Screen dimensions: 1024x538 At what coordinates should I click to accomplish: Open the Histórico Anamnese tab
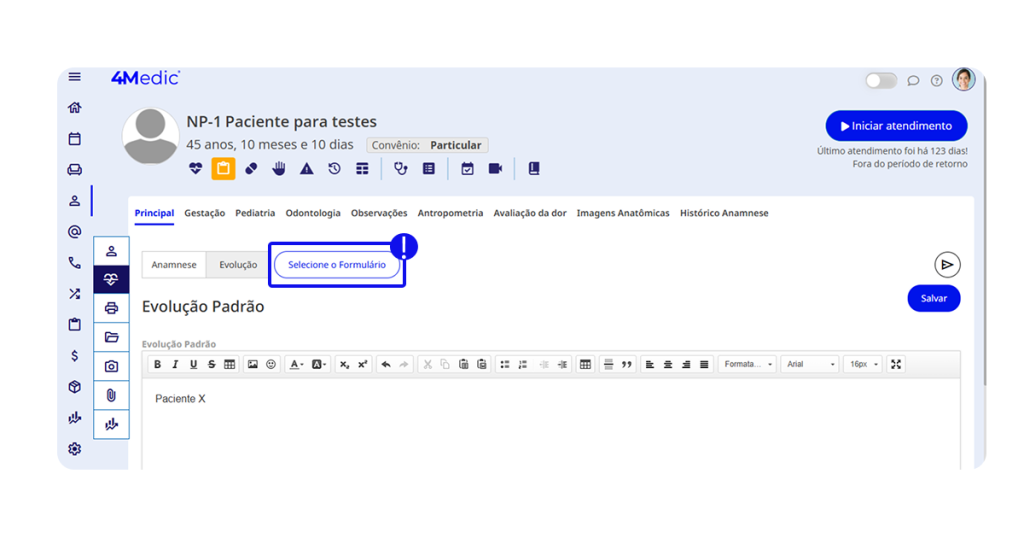pyautogui.click(x=724, y=213)
